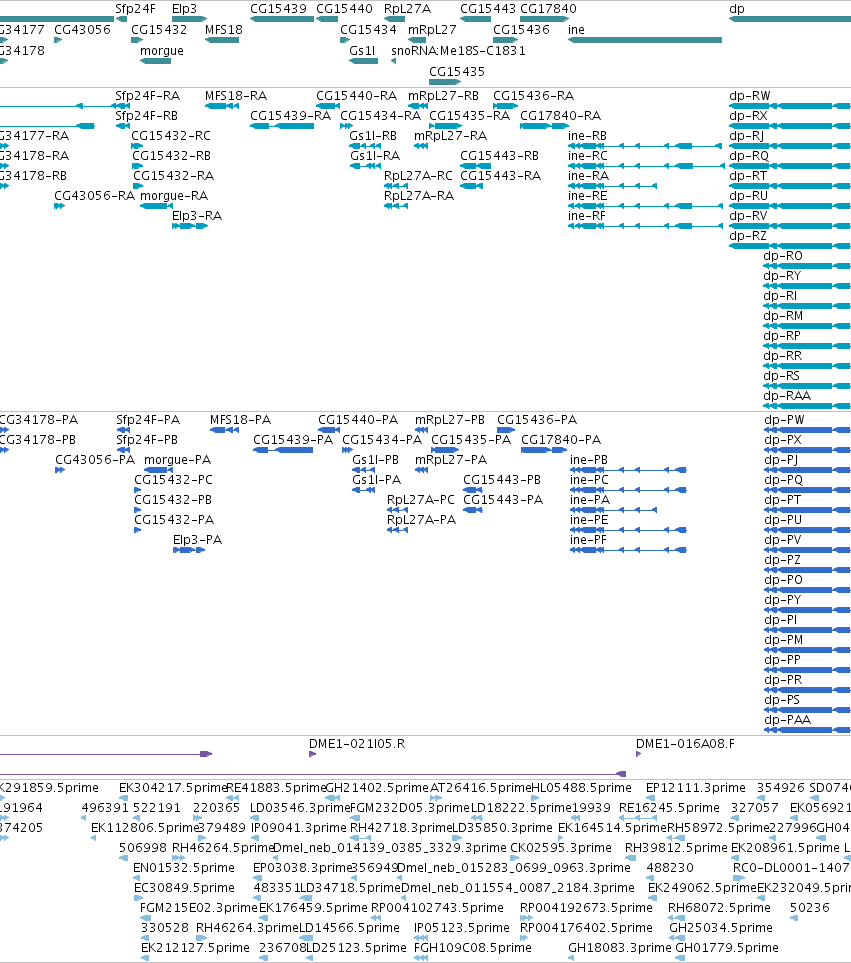This screenshot has width=851, height=963.
Task: Click transcript ine-RF label
Action: pos(586,216)
